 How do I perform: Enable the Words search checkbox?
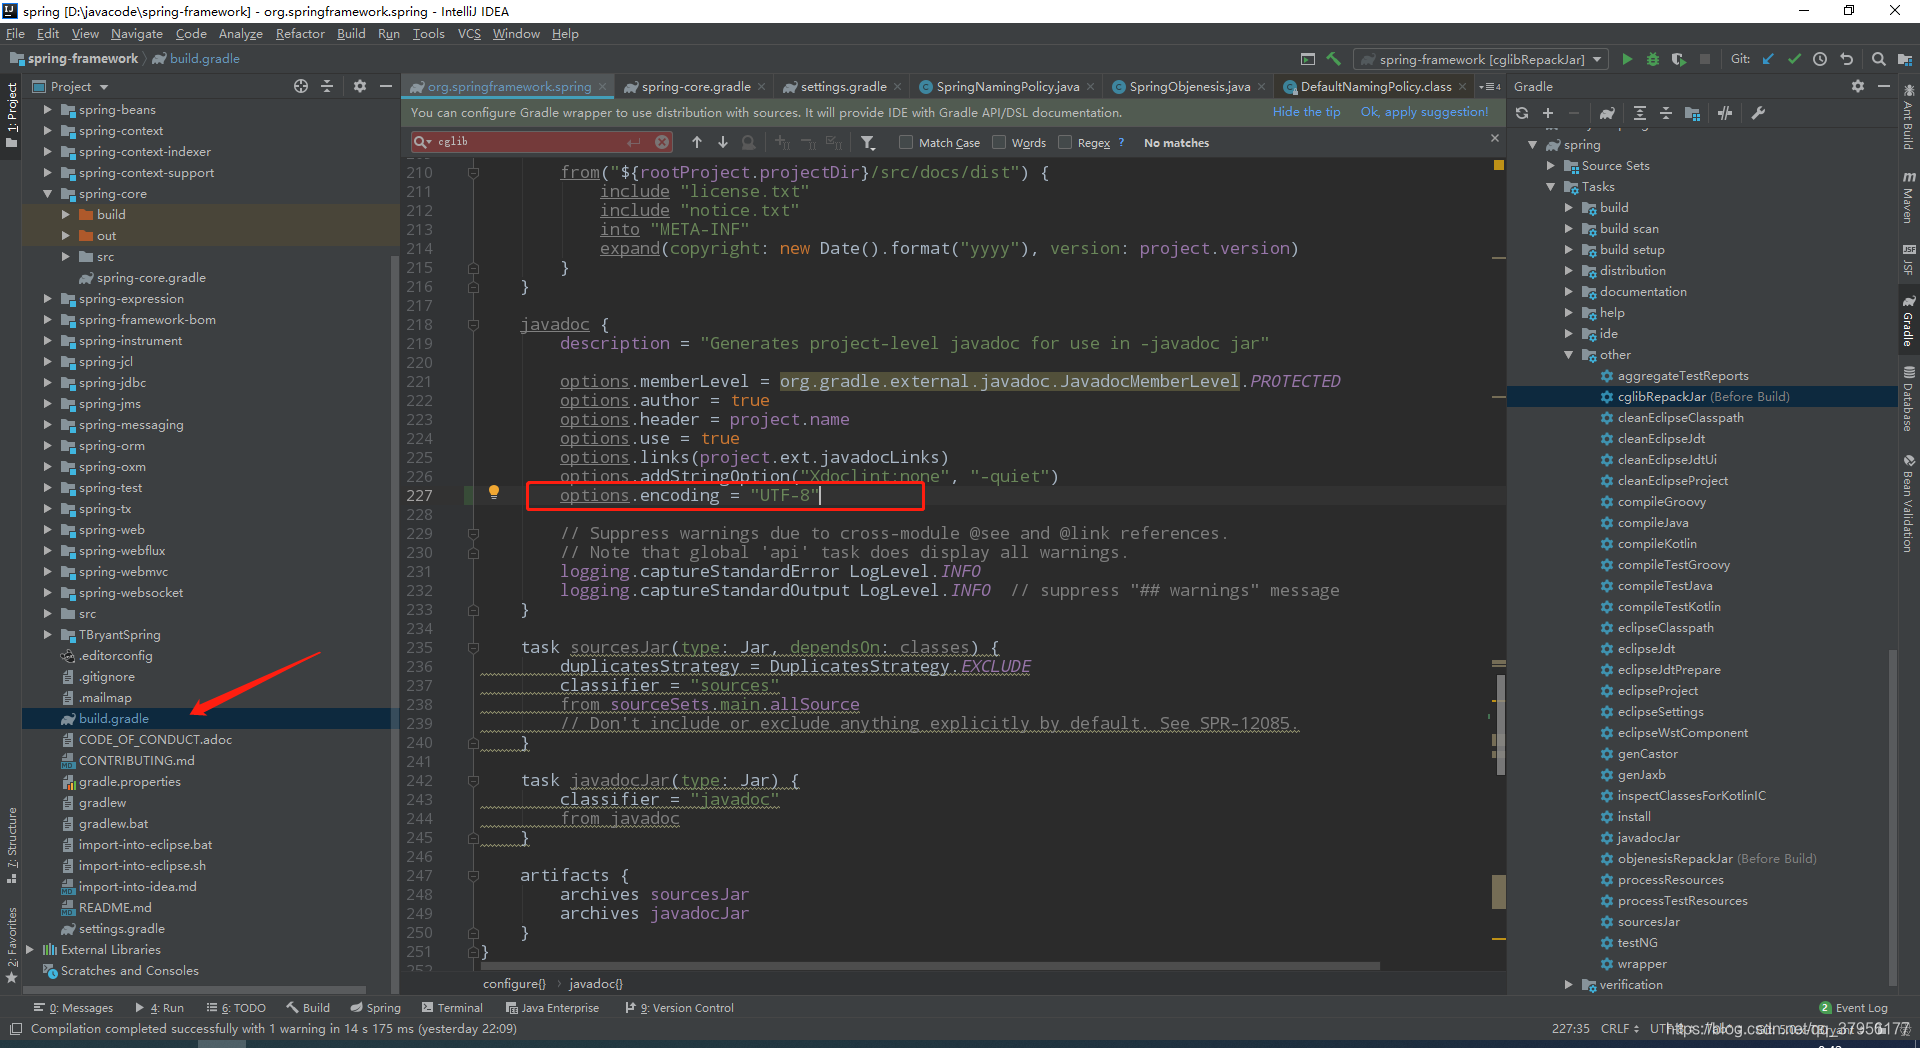tap(998, 142)
